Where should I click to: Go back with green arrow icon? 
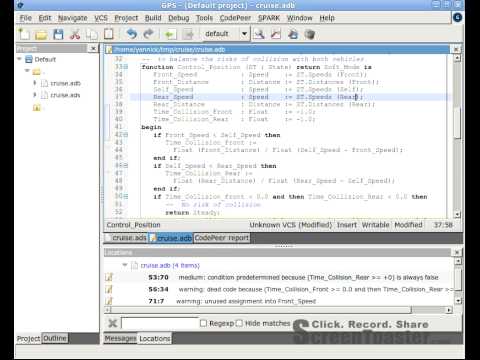[170, 34]
